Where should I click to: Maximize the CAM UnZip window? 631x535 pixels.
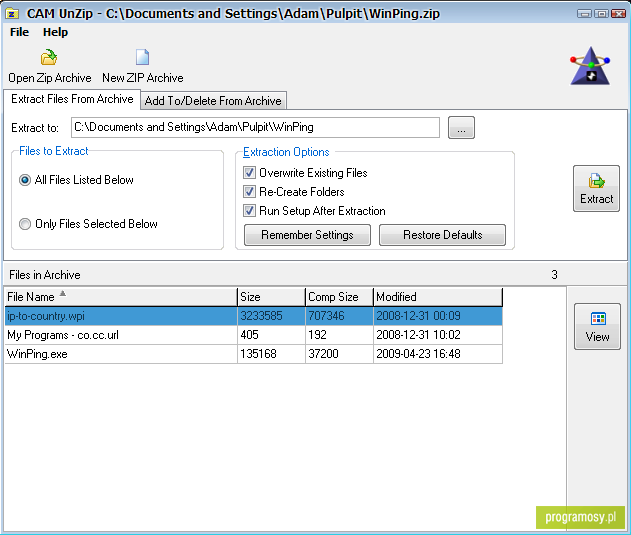click(x=601, y=14)
